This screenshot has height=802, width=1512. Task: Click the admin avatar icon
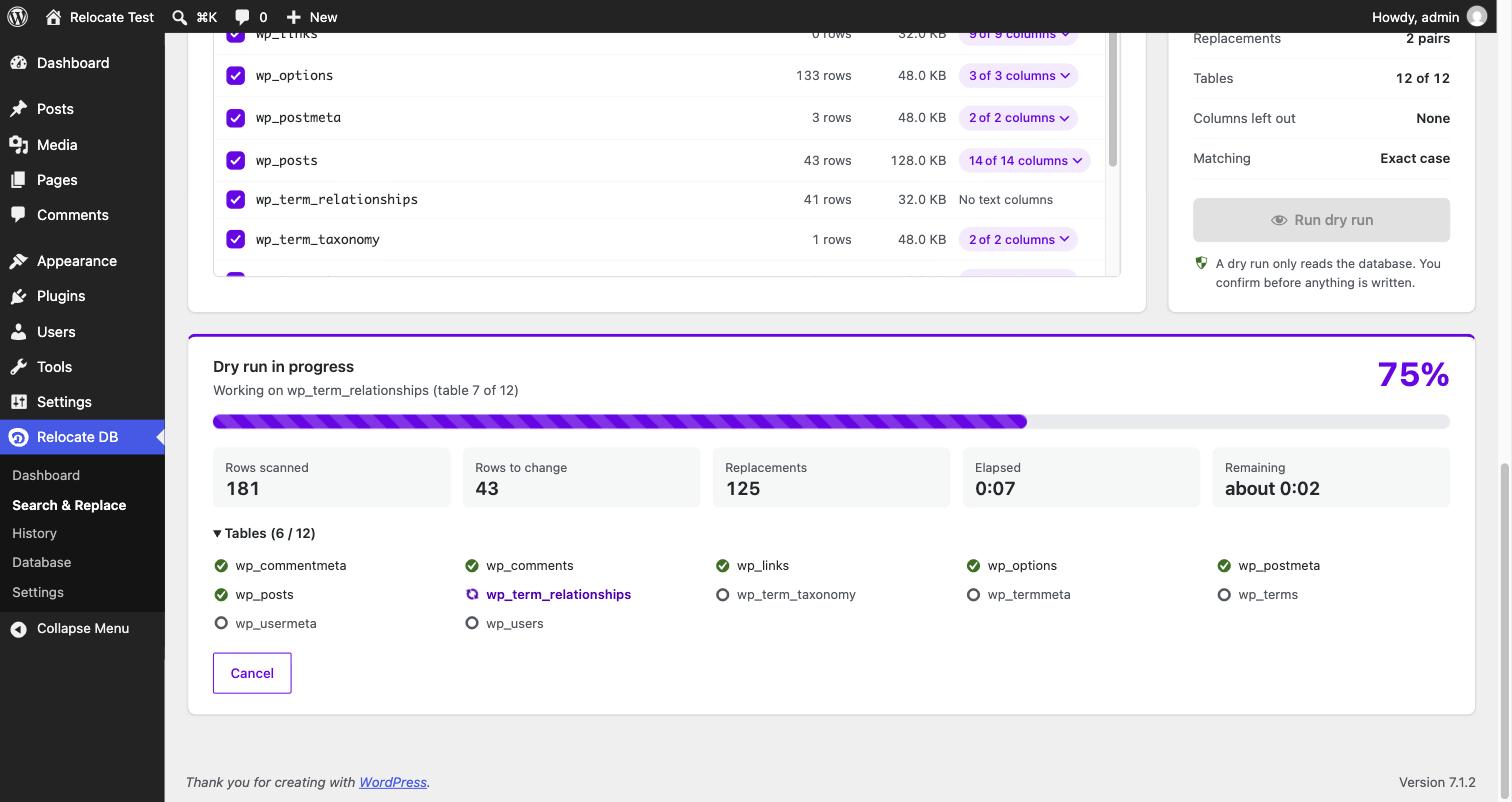coord(1477,17)
